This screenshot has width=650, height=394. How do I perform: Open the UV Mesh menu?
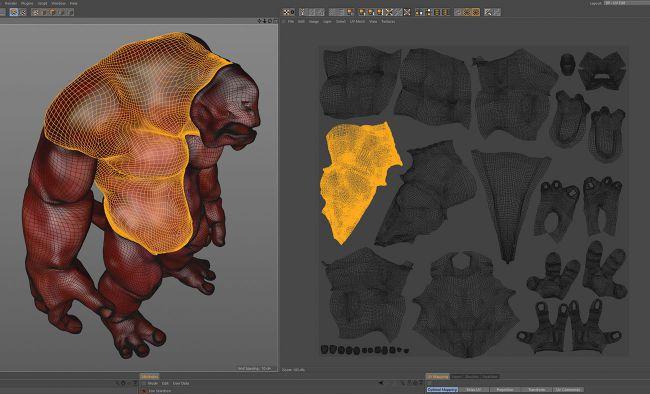tap(357, 22)
